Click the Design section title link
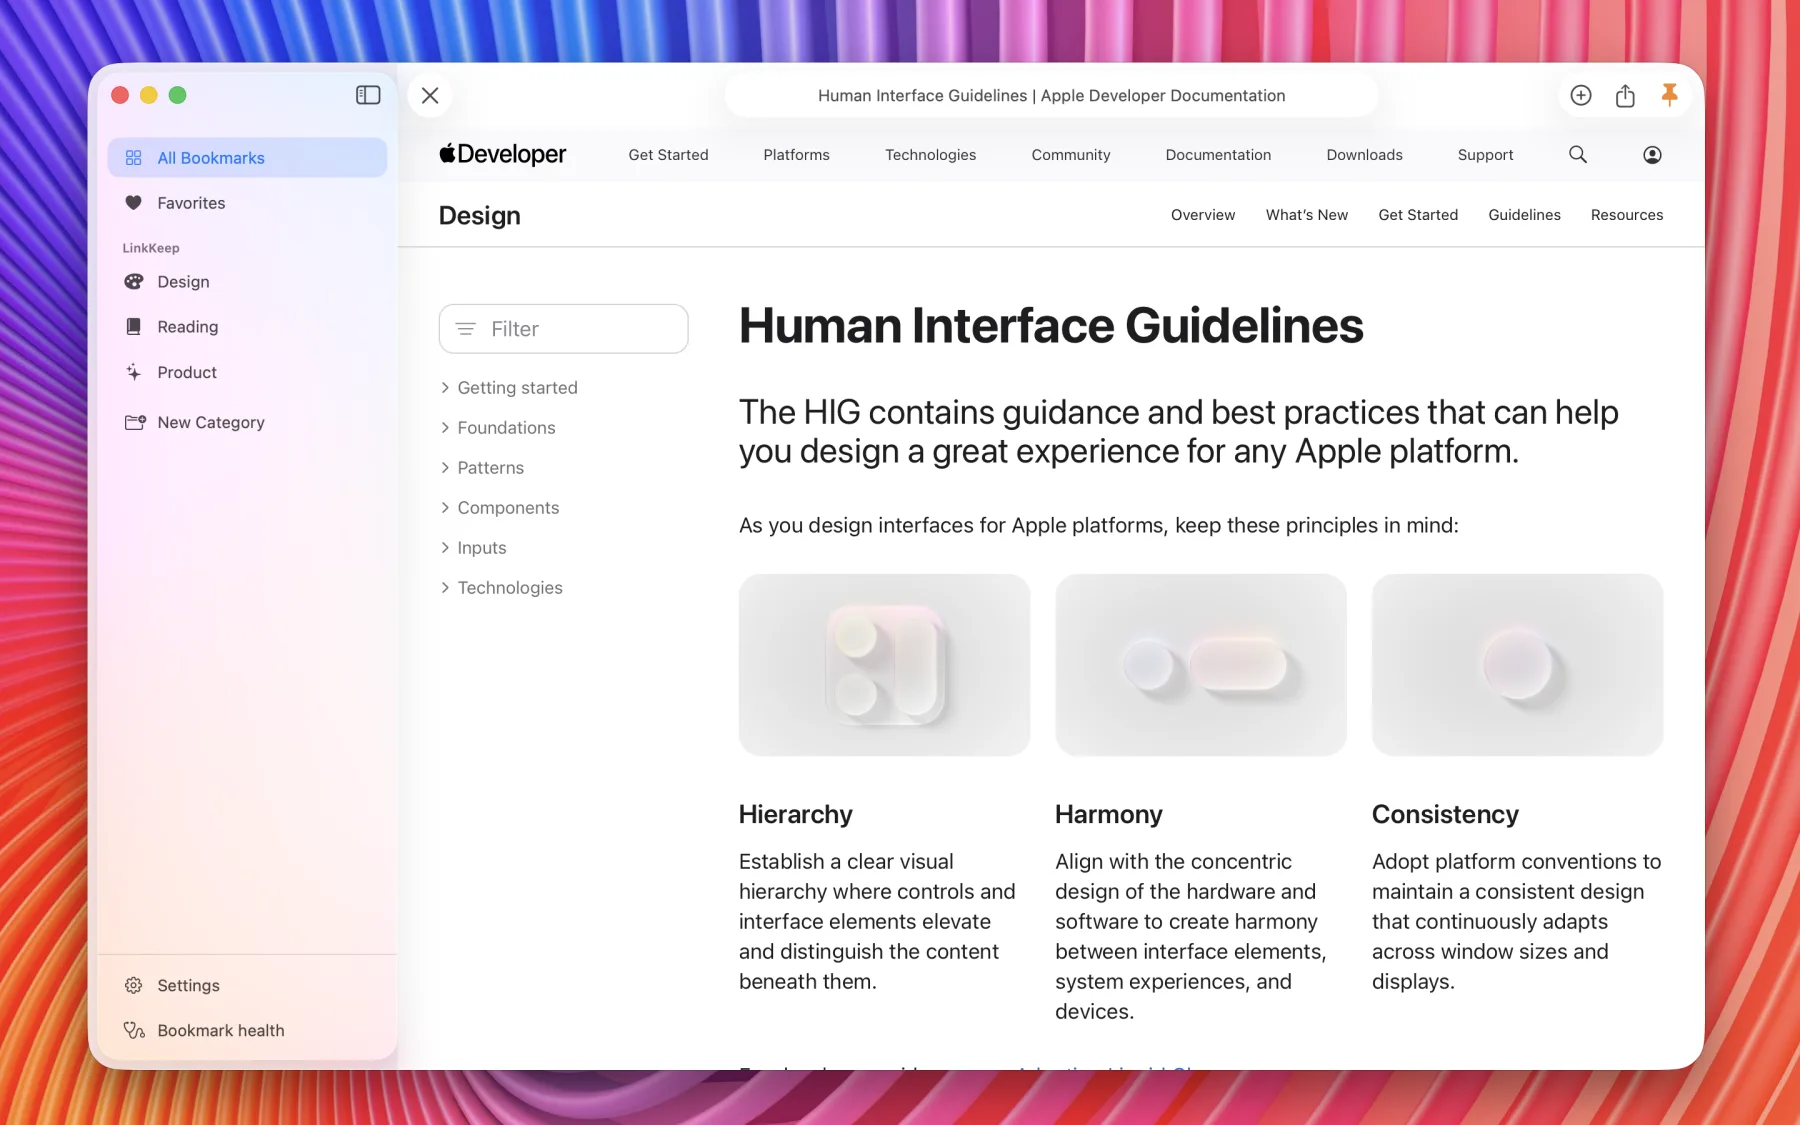This screenshot has width=1800, height=1125. 479,216
